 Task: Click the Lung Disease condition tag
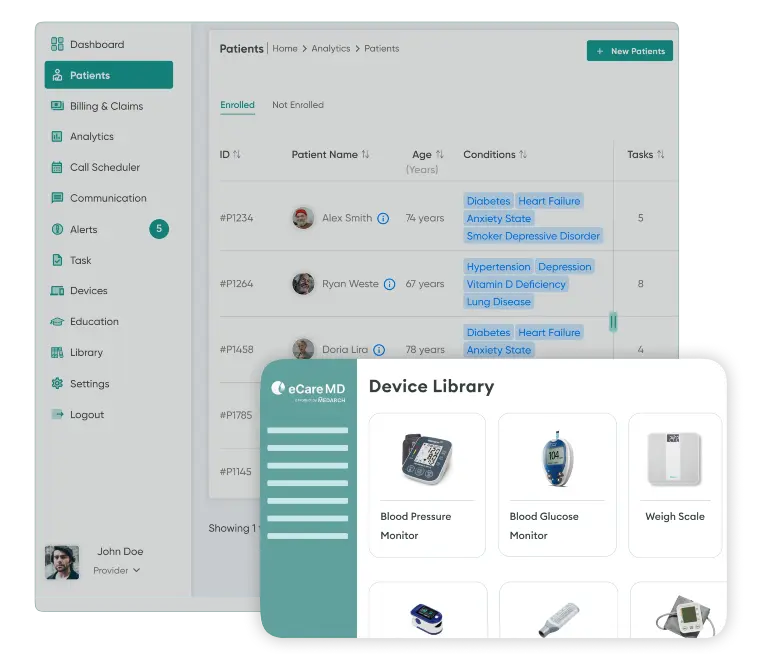pos(498,302)
